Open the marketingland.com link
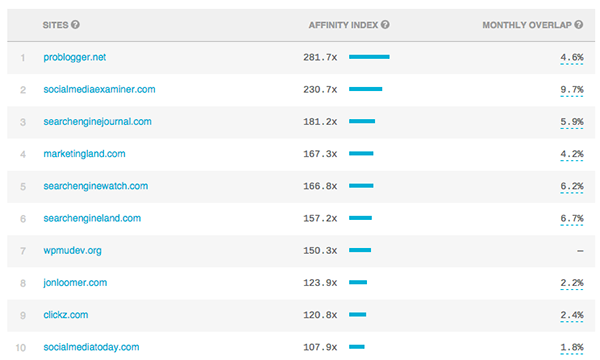Viewport: 600px width, 360px height. click(x=84, y=154)
